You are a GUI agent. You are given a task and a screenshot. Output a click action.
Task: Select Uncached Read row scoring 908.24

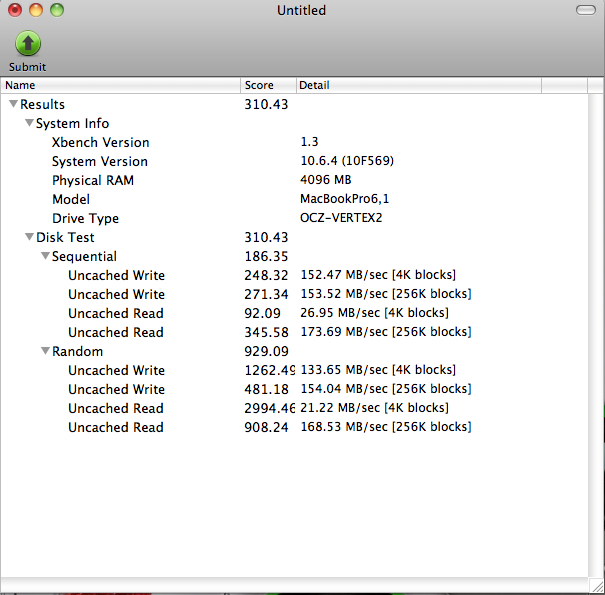[294, 427]
